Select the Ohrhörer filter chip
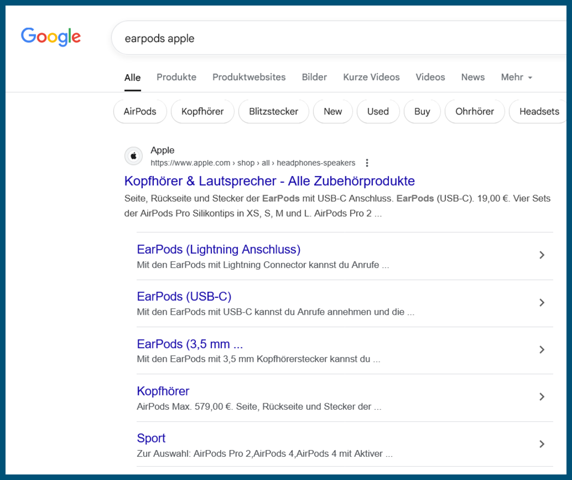Viewport: 572px width, 480px height. point(475,111)
